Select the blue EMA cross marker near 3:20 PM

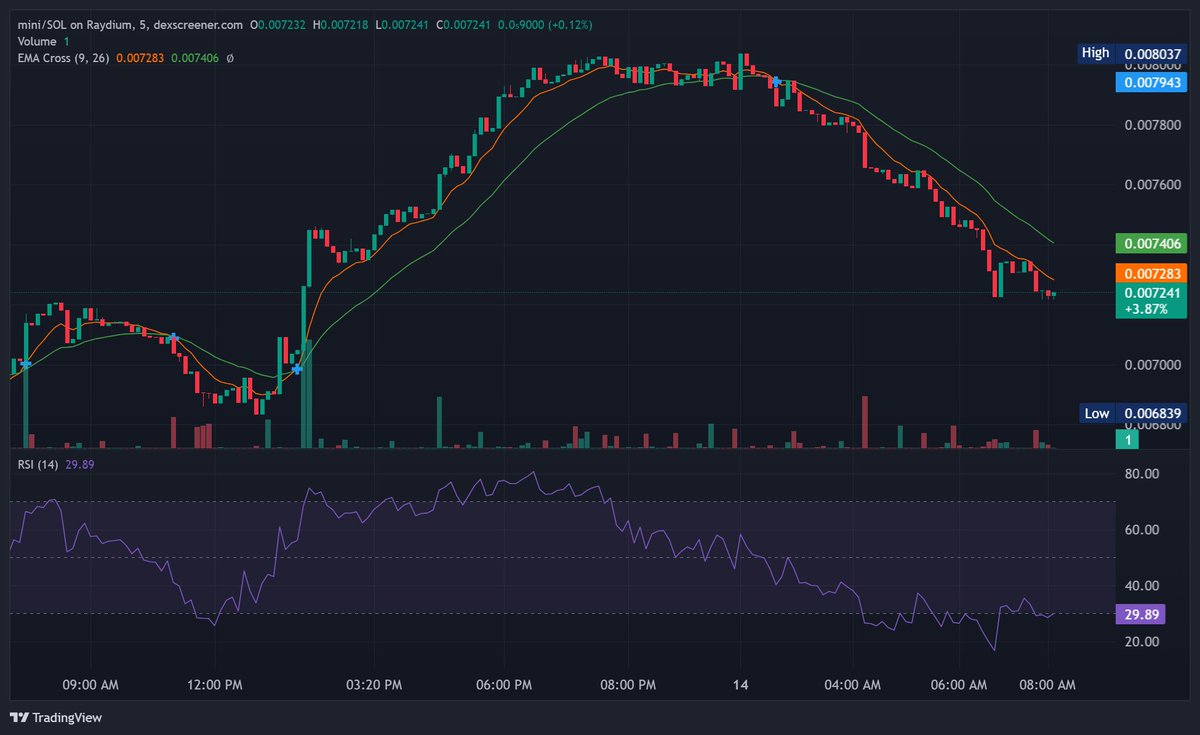coord(297,369)
